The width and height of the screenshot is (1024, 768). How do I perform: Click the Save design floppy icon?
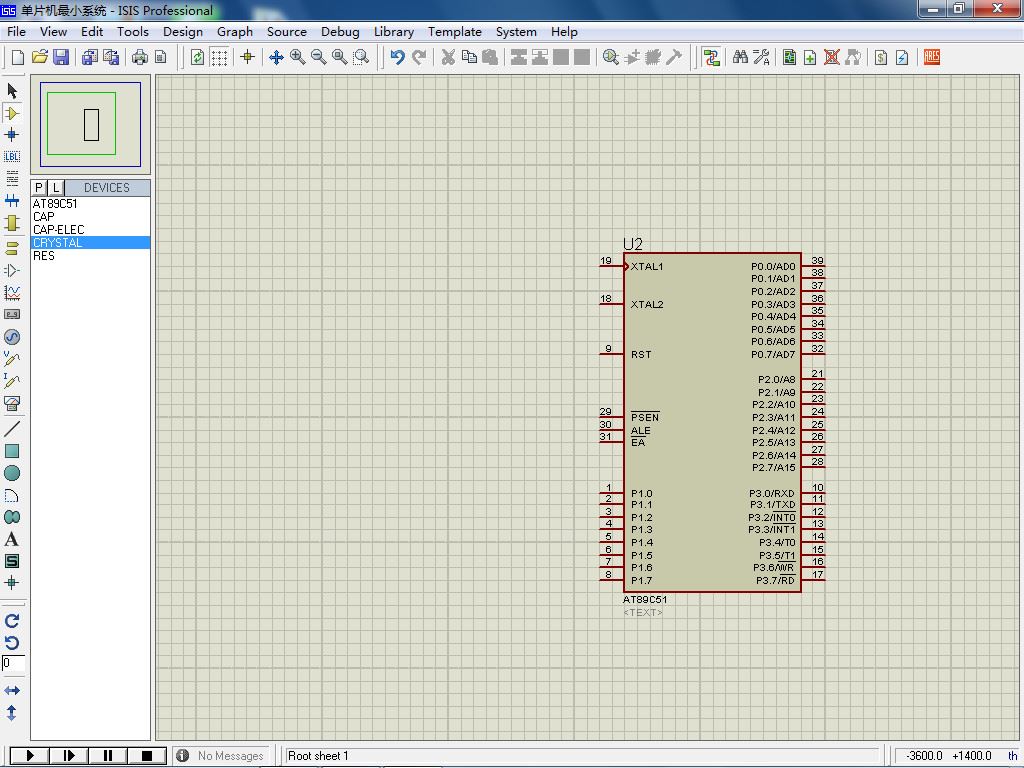pyautogui.click(x=61, y=58)
